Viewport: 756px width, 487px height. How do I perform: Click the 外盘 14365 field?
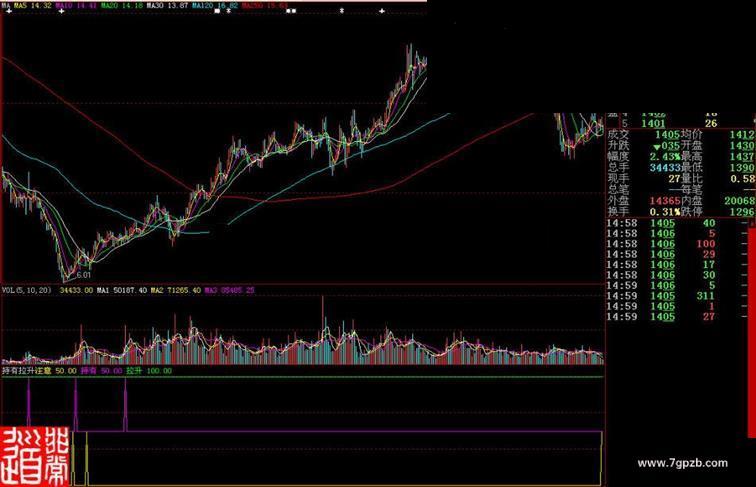[x=644, y=201]
